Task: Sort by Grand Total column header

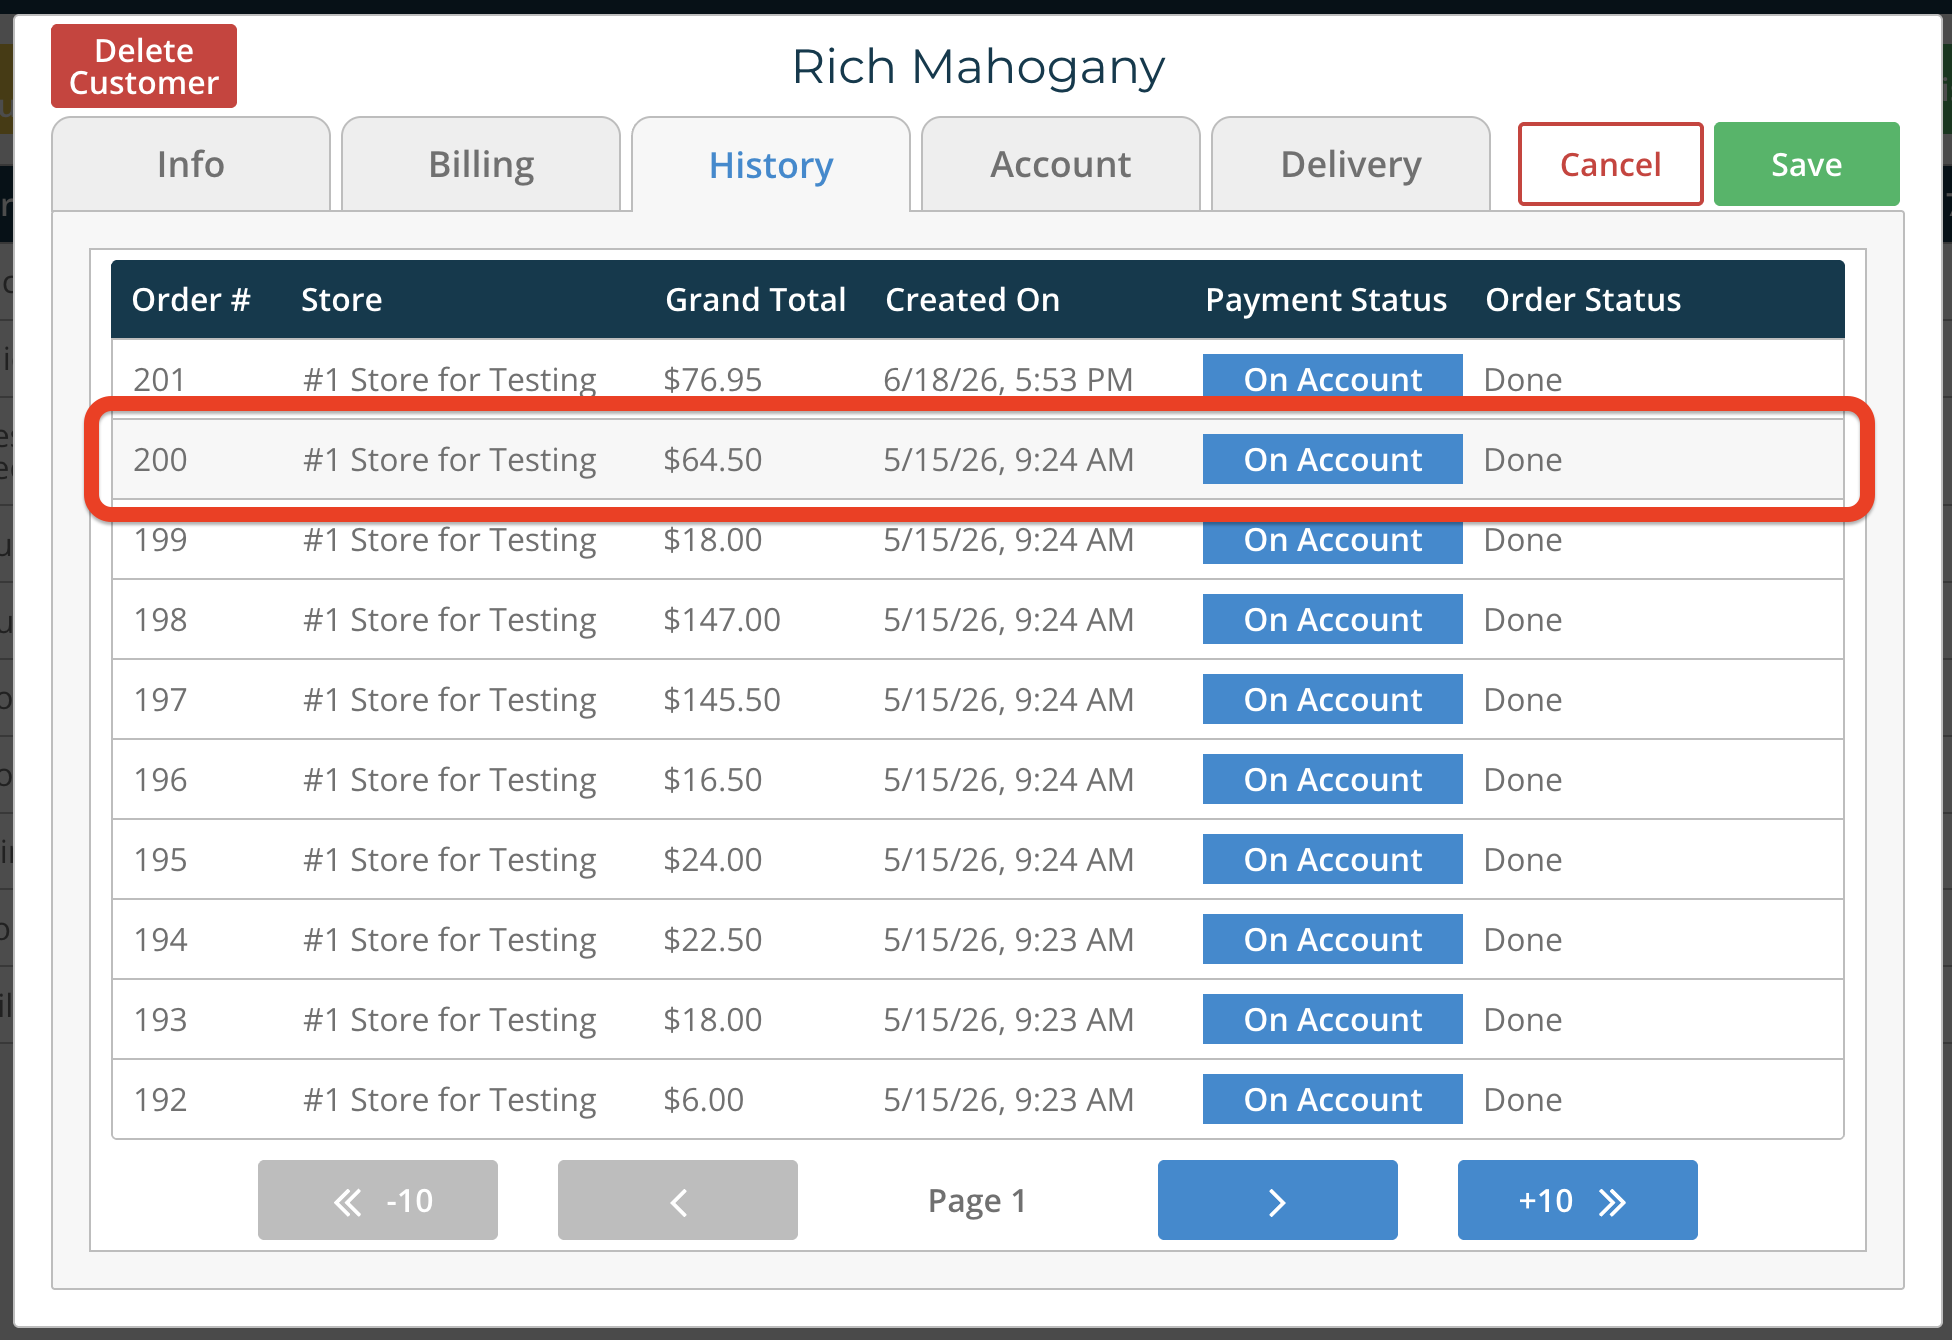Action: pos(756,299)
